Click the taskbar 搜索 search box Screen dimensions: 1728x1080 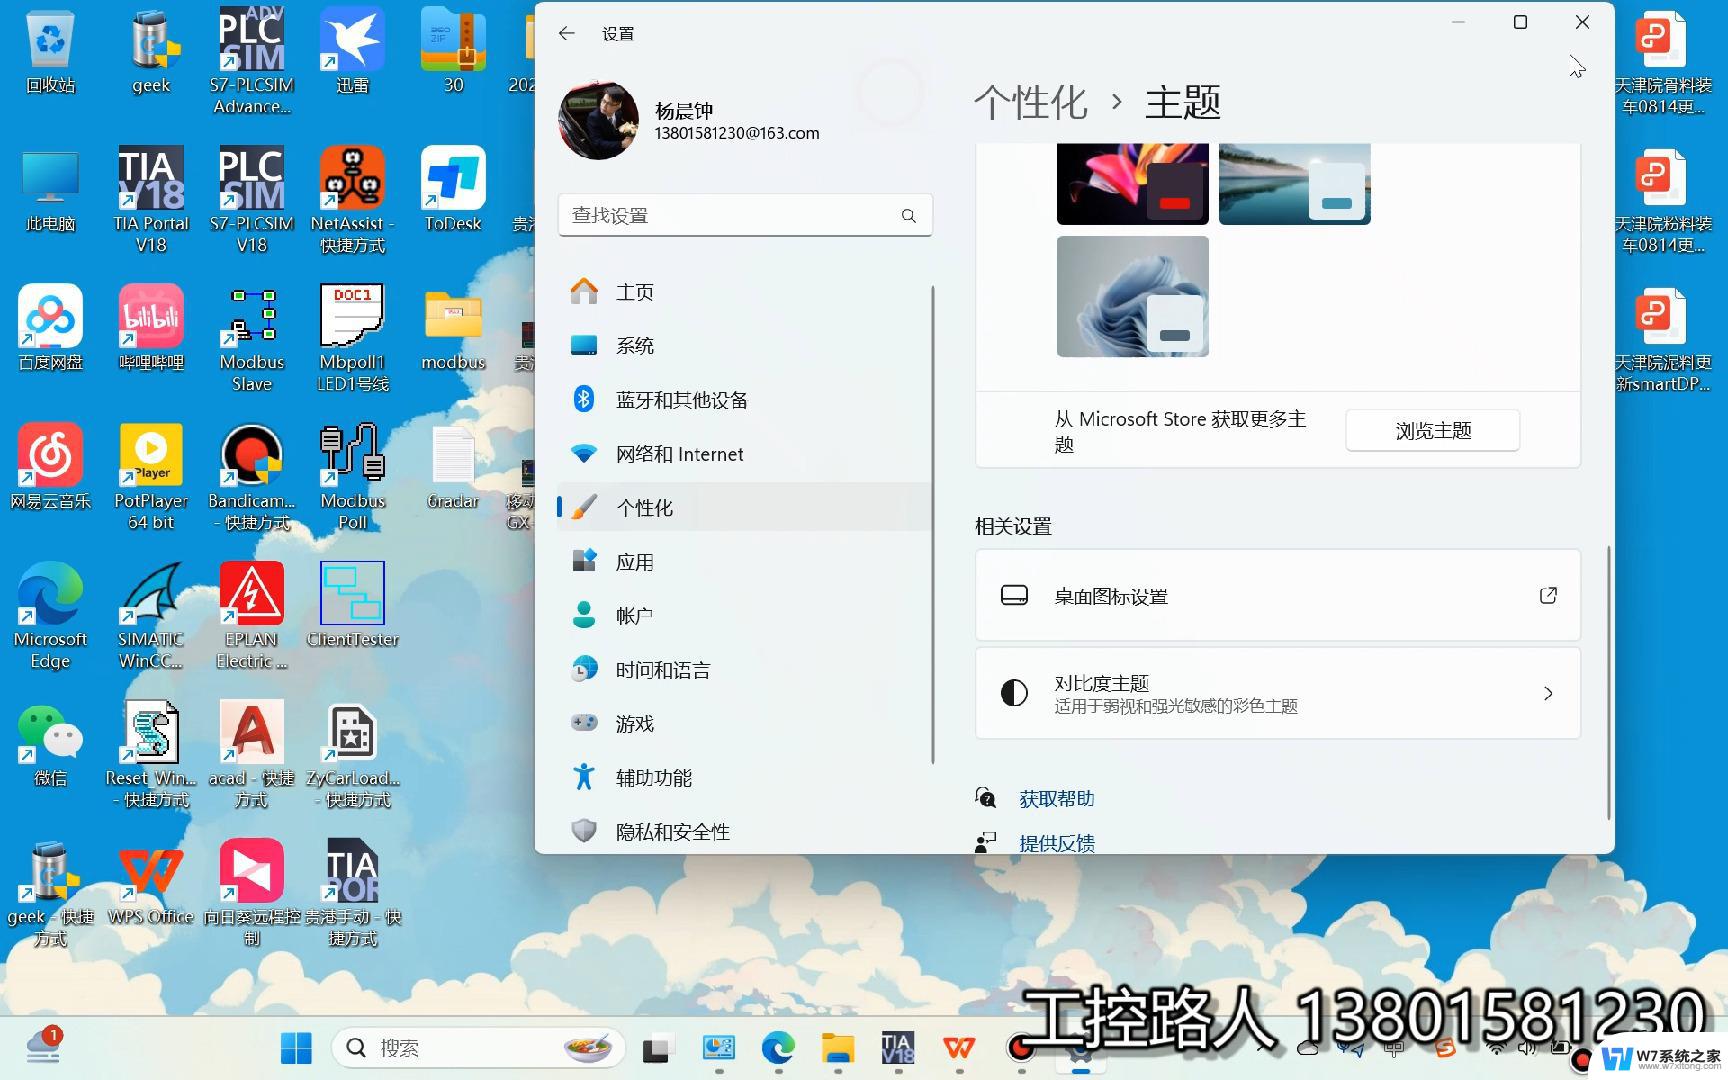[x=478, y=1048]
